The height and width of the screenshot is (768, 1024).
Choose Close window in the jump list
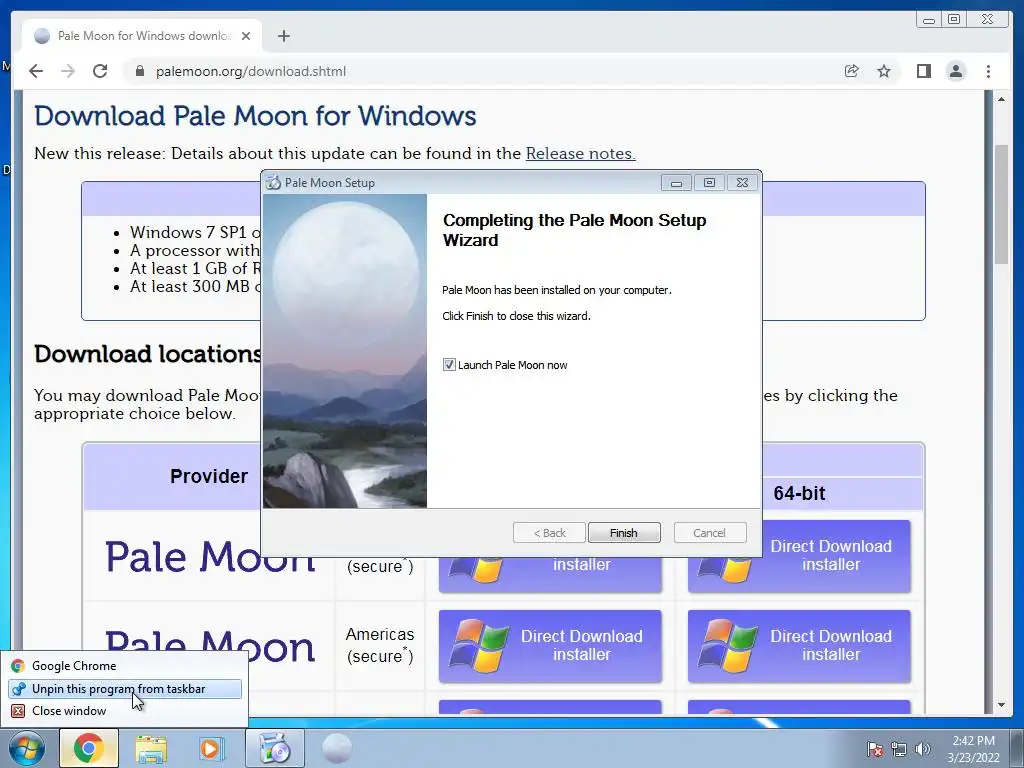click(x=125, y=711)
